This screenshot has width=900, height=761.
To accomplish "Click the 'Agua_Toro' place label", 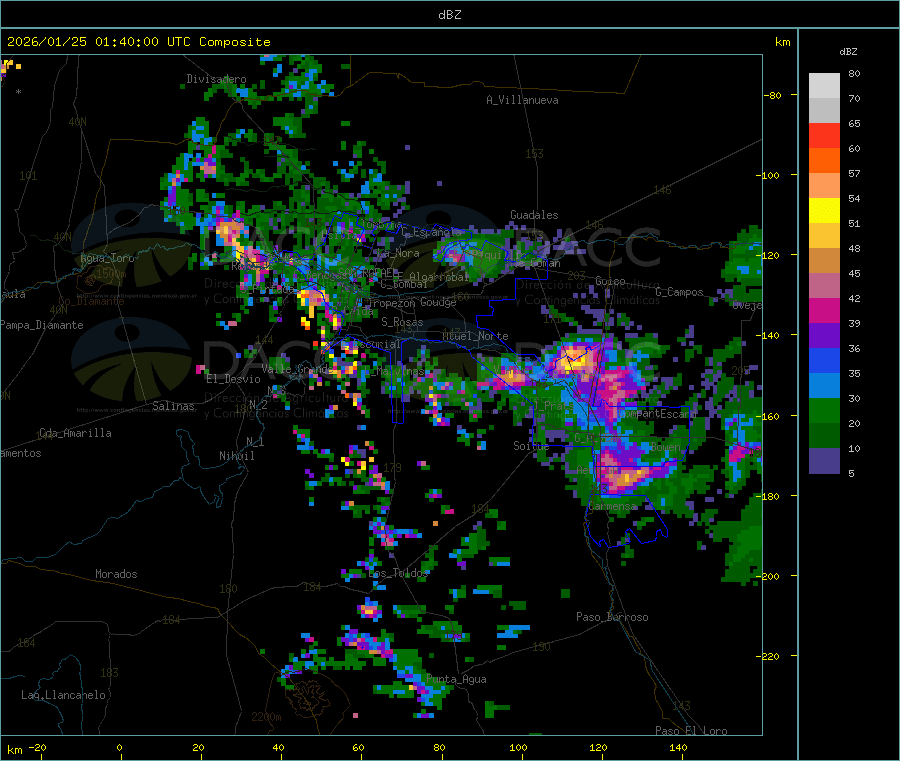I will pyautogui.click(x=107, y=258).
